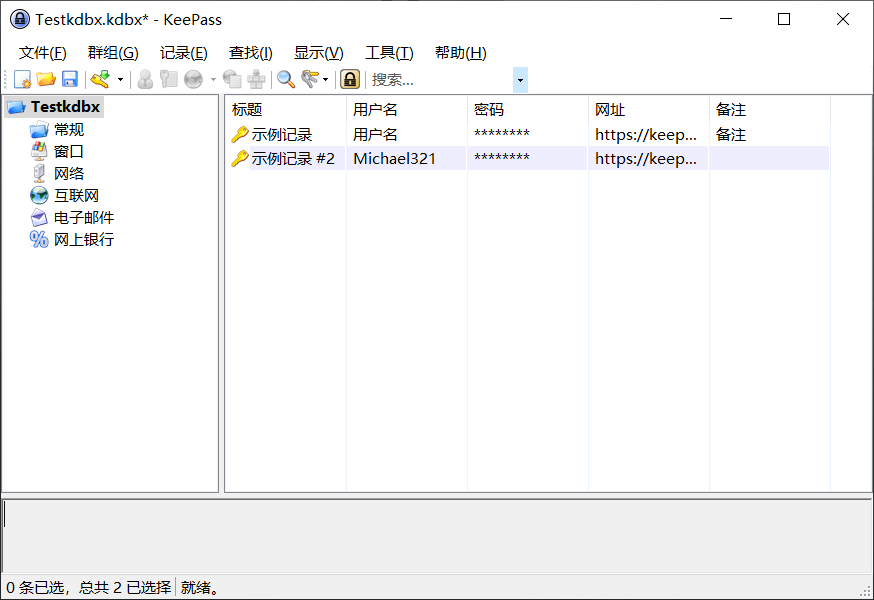
Task: Click the Open database folder icon
Action: [46, 79]
